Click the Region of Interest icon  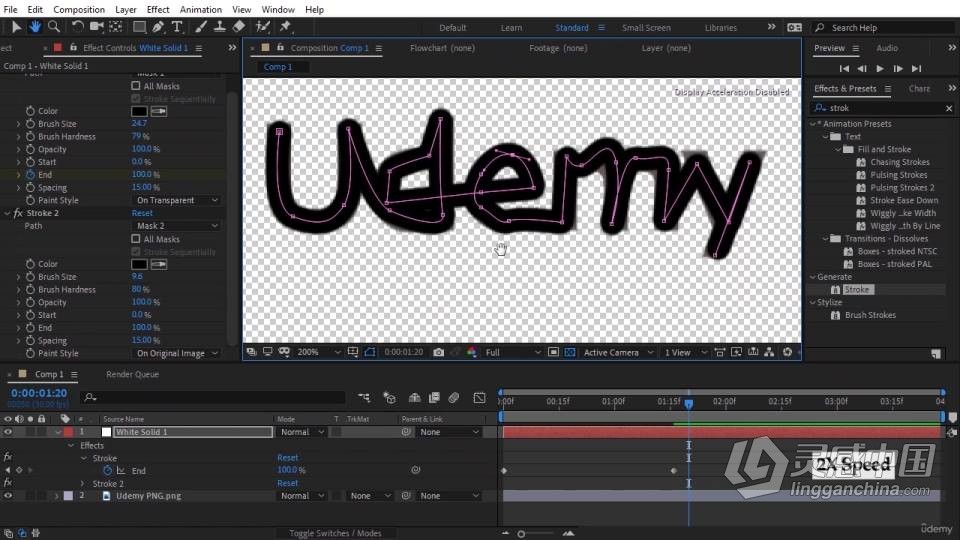coord(553,353)
